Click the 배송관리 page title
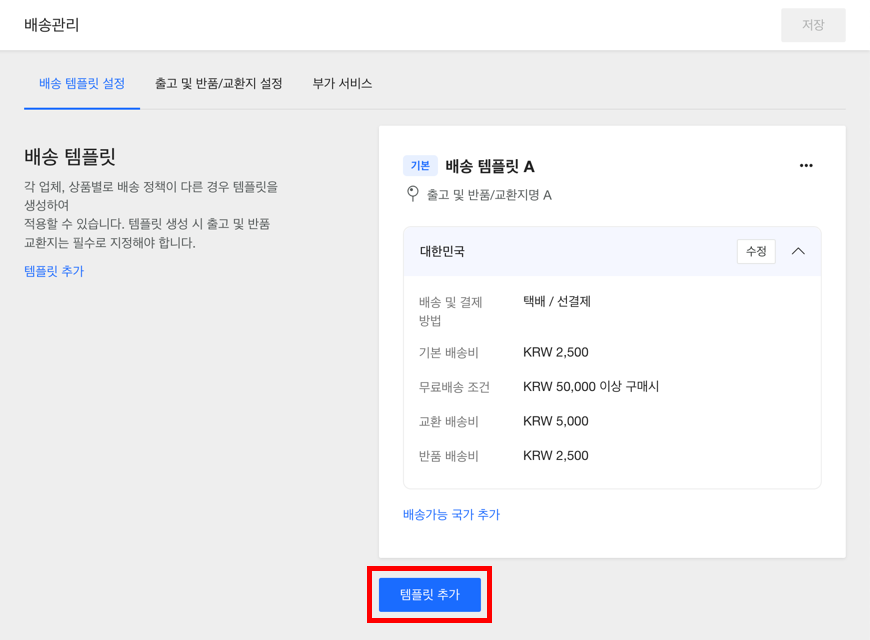 point(52,25)
